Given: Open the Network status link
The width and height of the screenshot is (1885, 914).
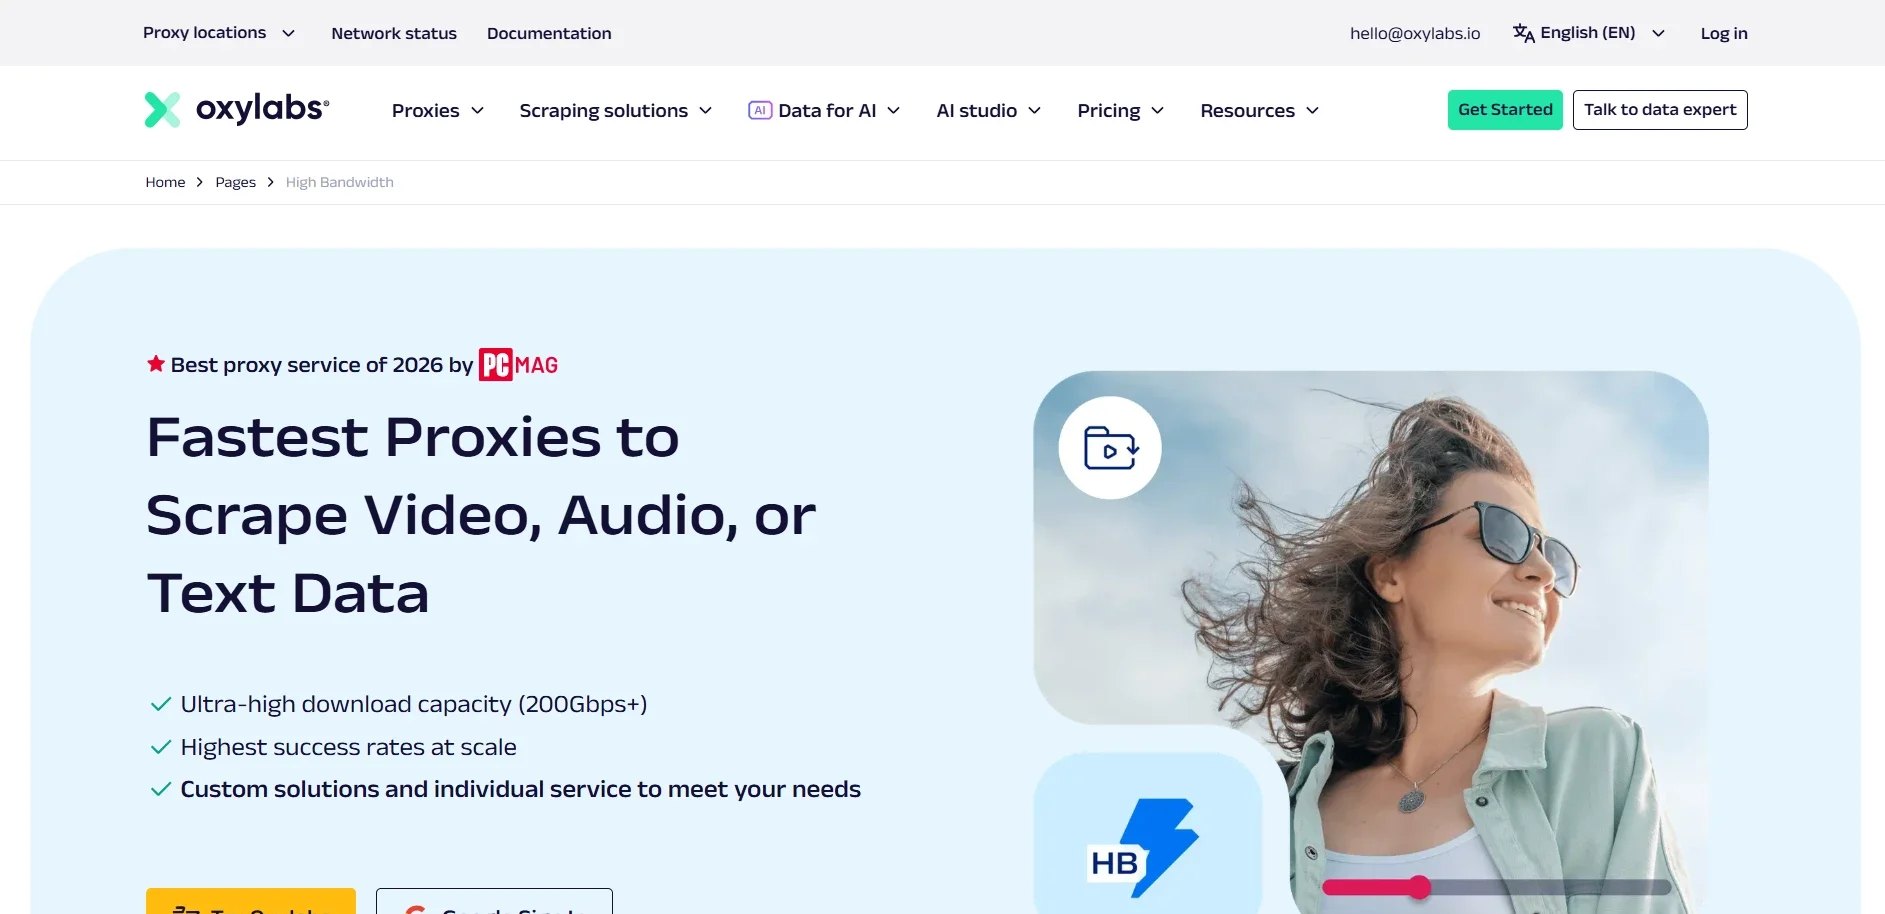Looking at the screenshot, I should [394, 33].
